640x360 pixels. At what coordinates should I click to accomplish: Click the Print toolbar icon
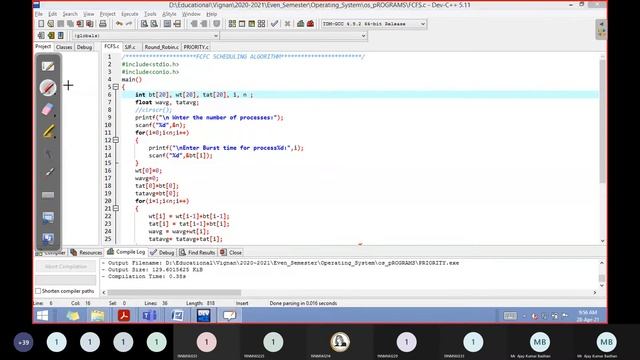103,24
